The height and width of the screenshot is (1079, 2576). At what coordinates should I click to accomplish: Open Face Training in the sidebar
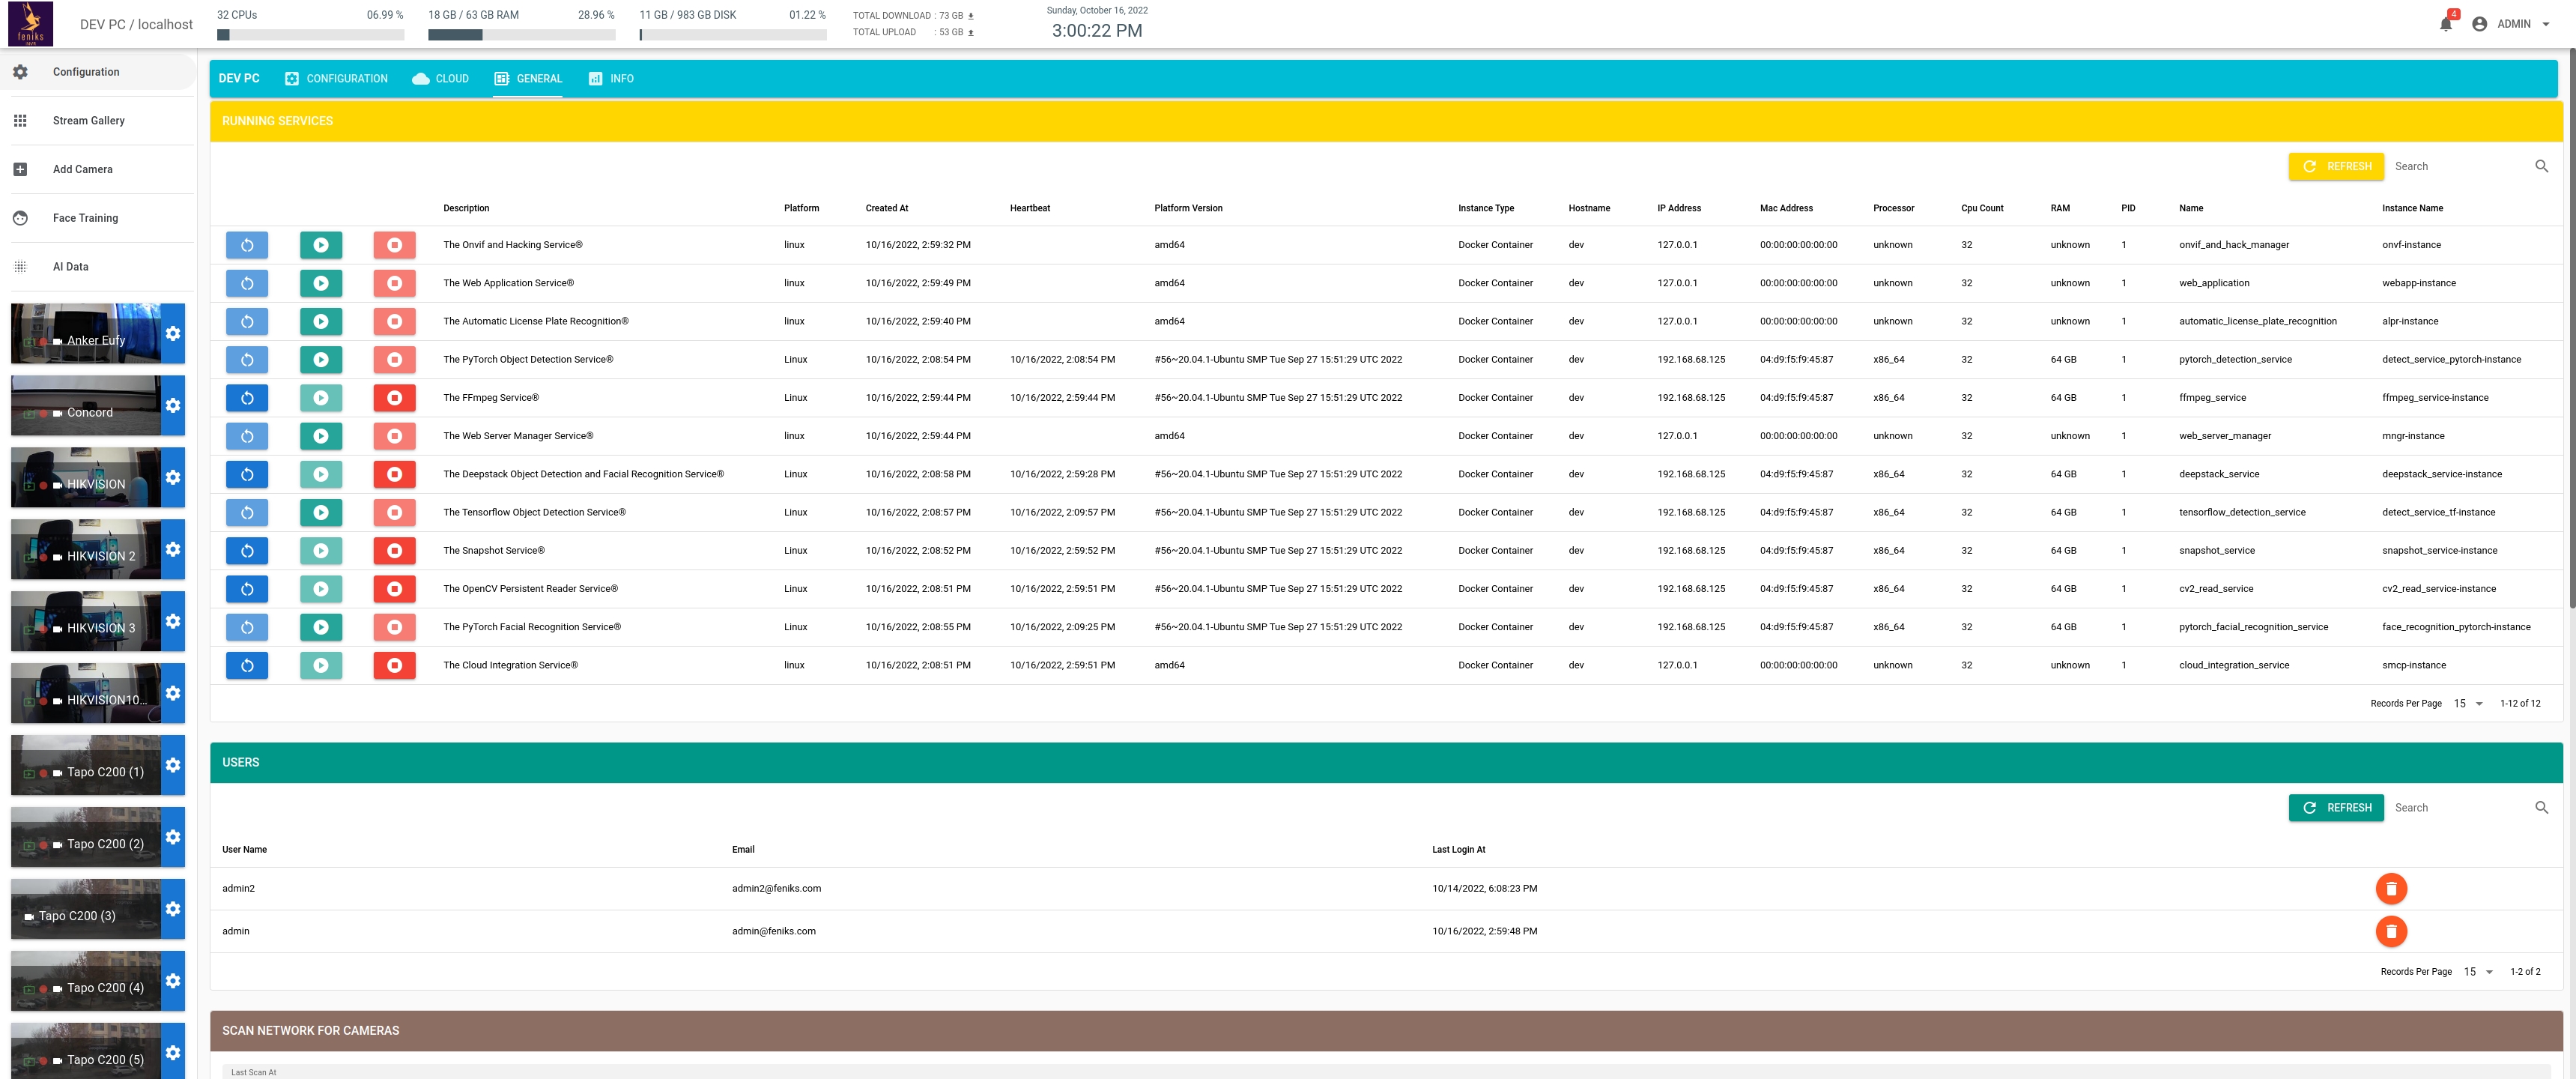pos(85,218)
